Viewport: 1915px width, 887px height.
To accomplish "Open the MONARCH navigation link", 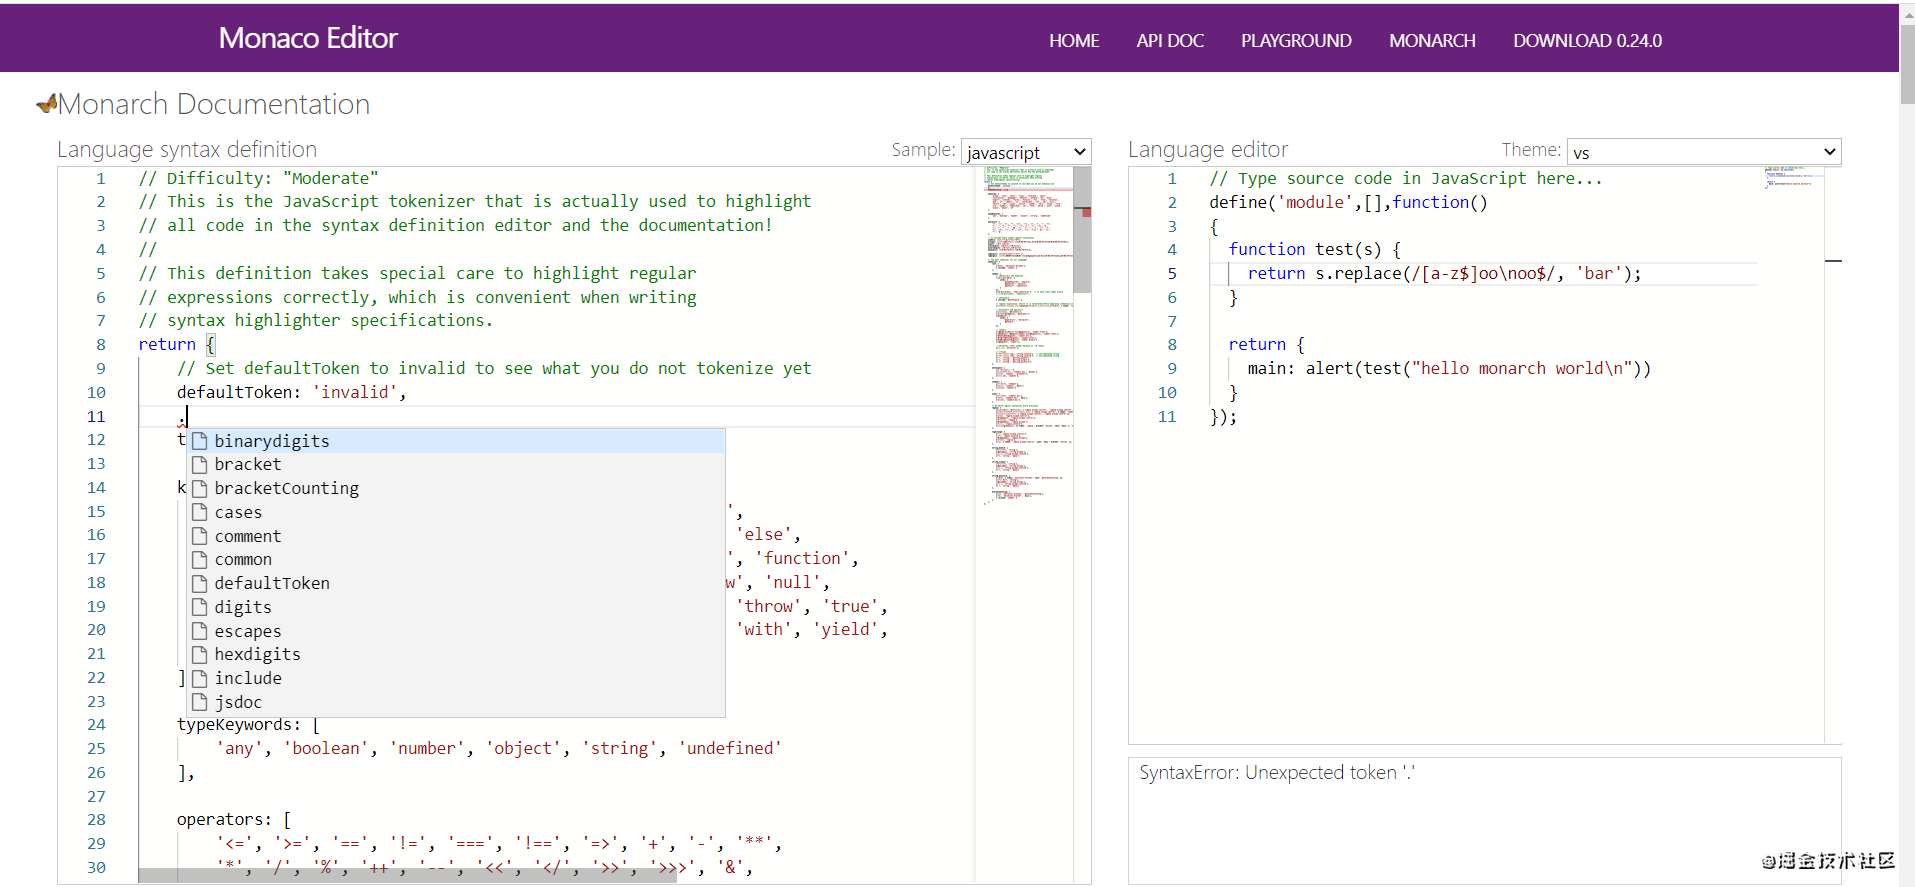I will tap(1432, 41).
